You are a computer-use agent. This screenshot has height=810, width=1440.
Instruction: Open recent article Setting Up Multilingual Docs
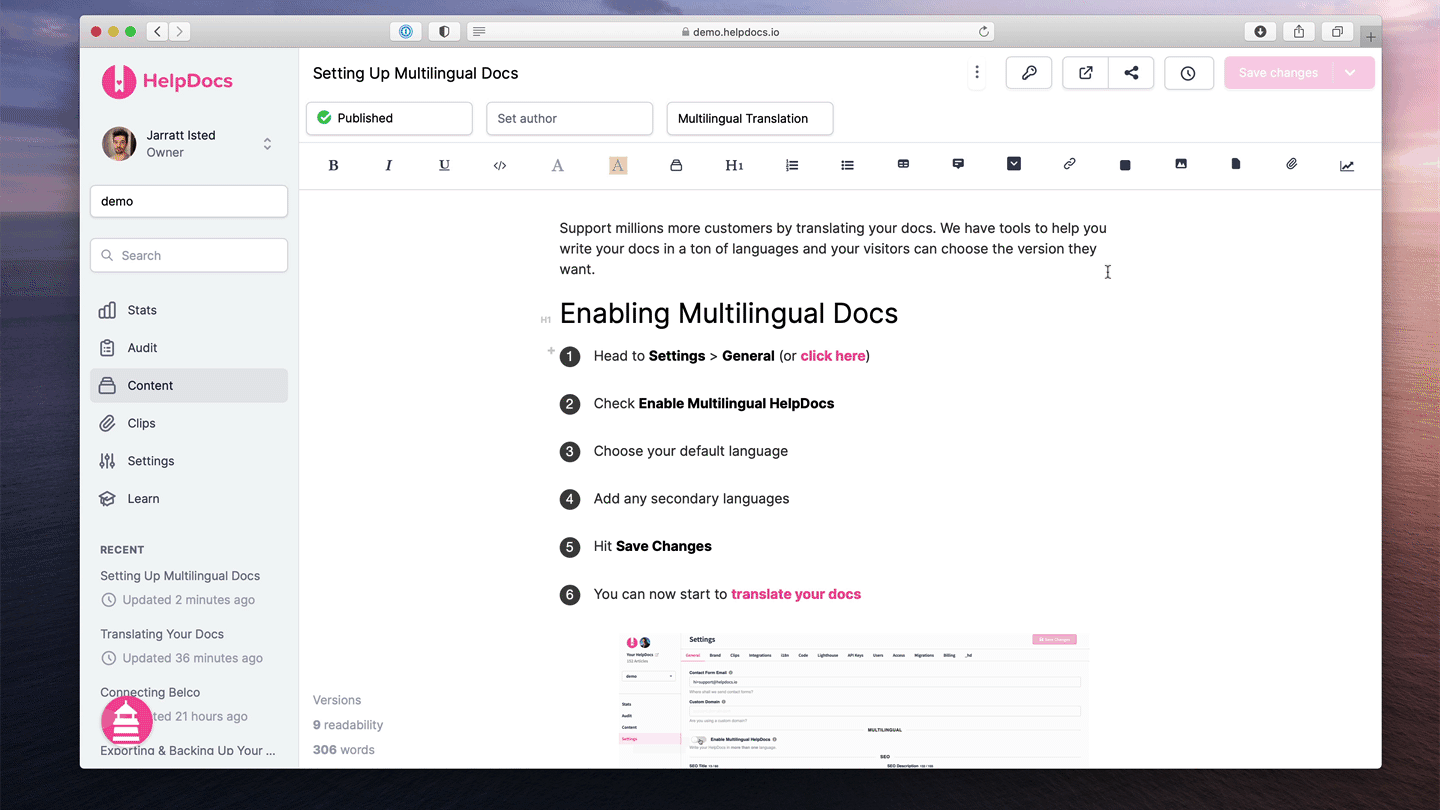[x=180, y=576]
